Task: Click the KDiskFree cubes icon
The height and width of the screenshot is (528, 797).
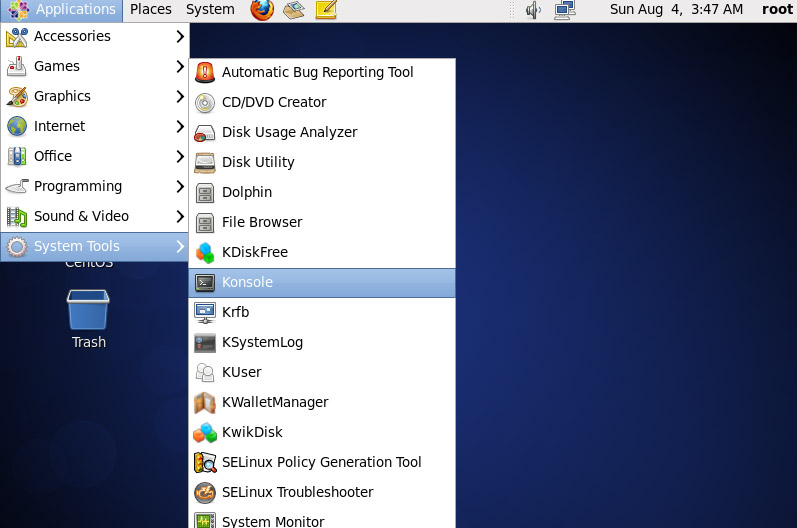Action: (205, 253)
